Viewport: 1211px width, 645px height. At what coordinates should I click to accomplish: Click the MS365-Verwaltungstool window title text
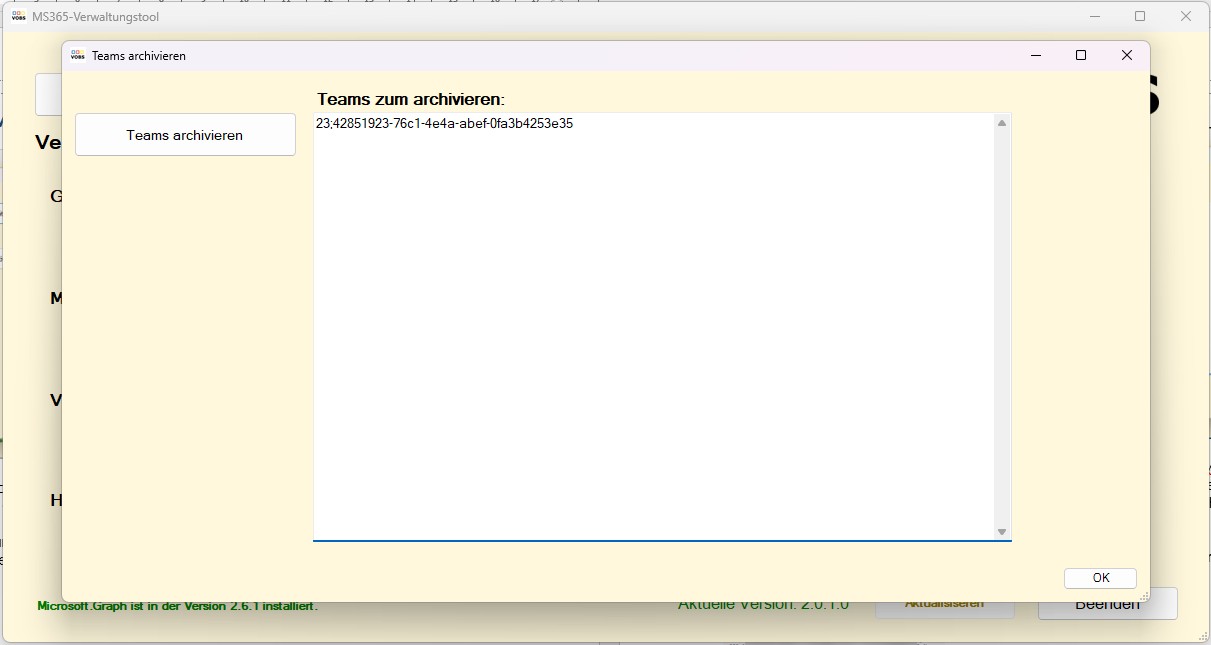95,17
